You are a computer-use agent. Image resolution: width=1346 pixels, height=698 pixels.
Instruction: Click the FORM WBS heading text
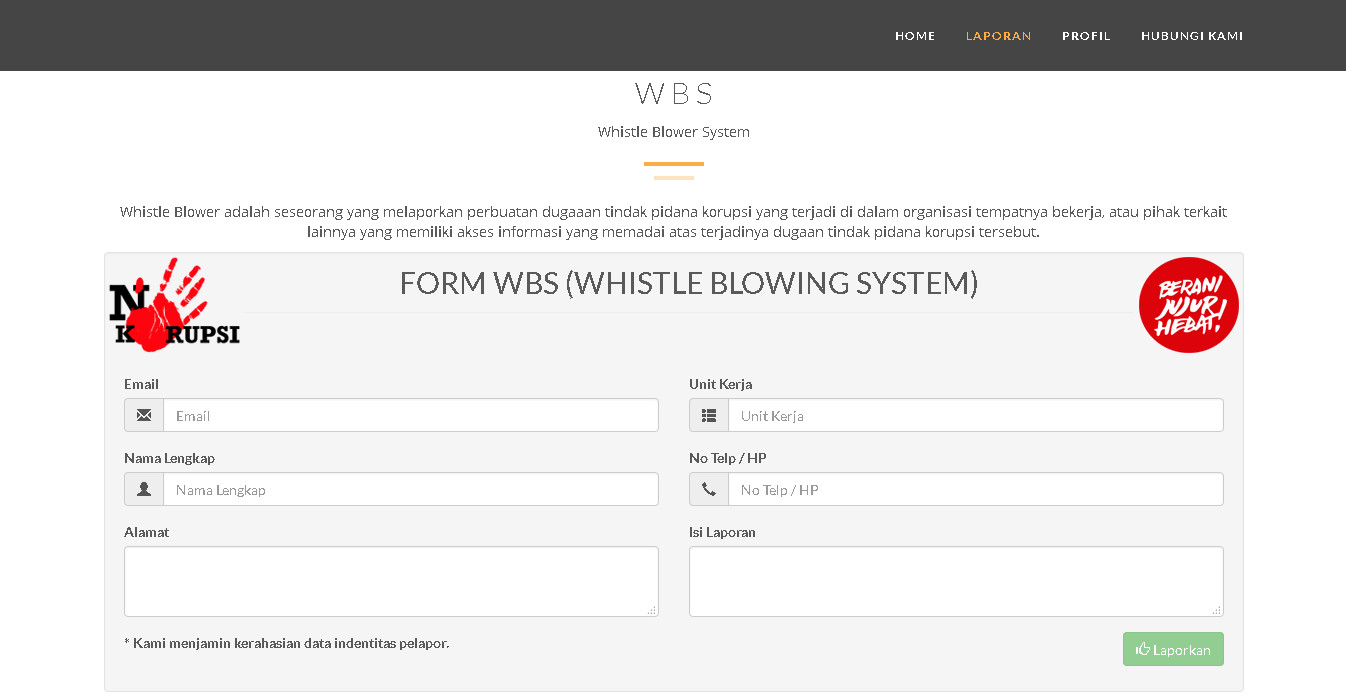(688, 283)
